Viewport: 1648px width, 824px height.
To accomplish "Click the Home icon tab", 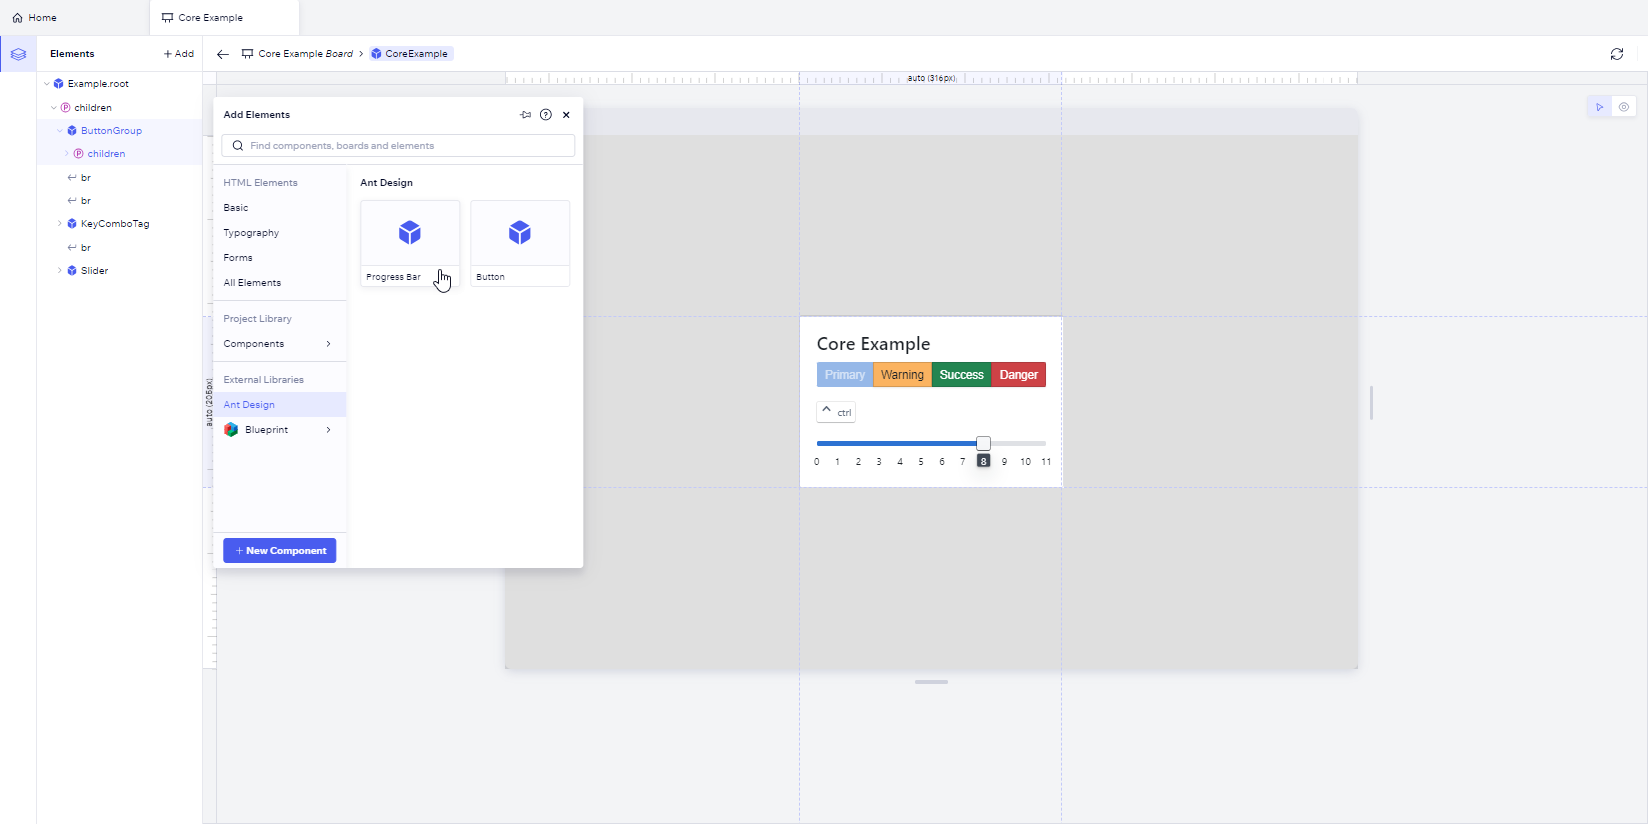I will coord(34,18).
